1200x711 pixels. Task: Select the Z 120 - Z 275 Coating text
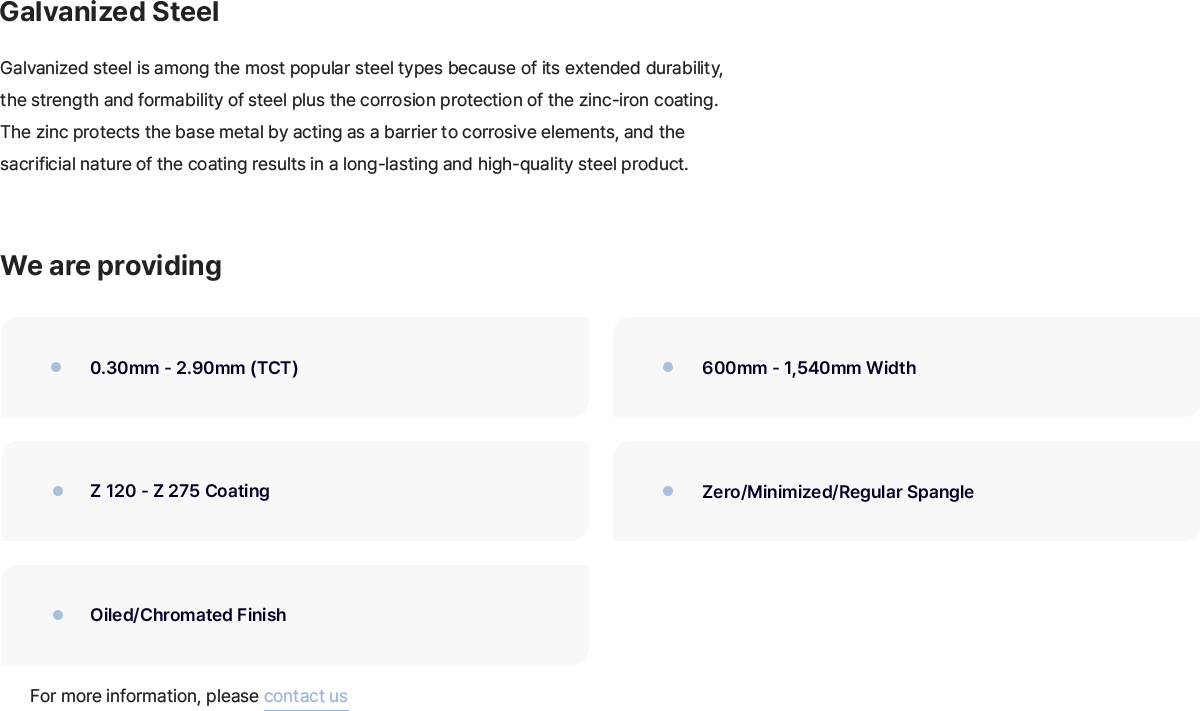coord(180,491)
